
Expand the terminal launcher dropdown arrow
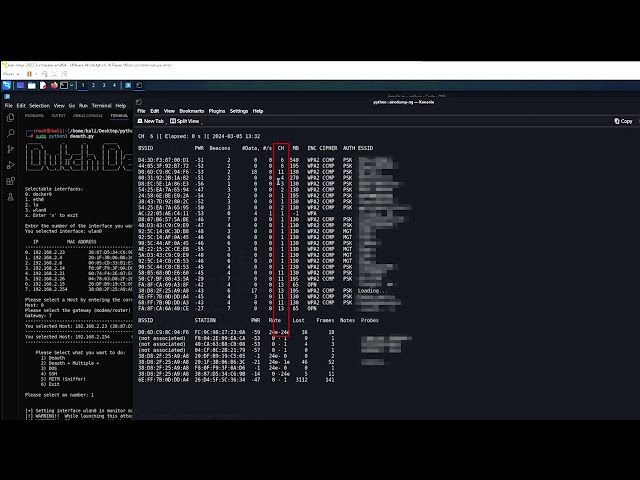pos(71,85)
